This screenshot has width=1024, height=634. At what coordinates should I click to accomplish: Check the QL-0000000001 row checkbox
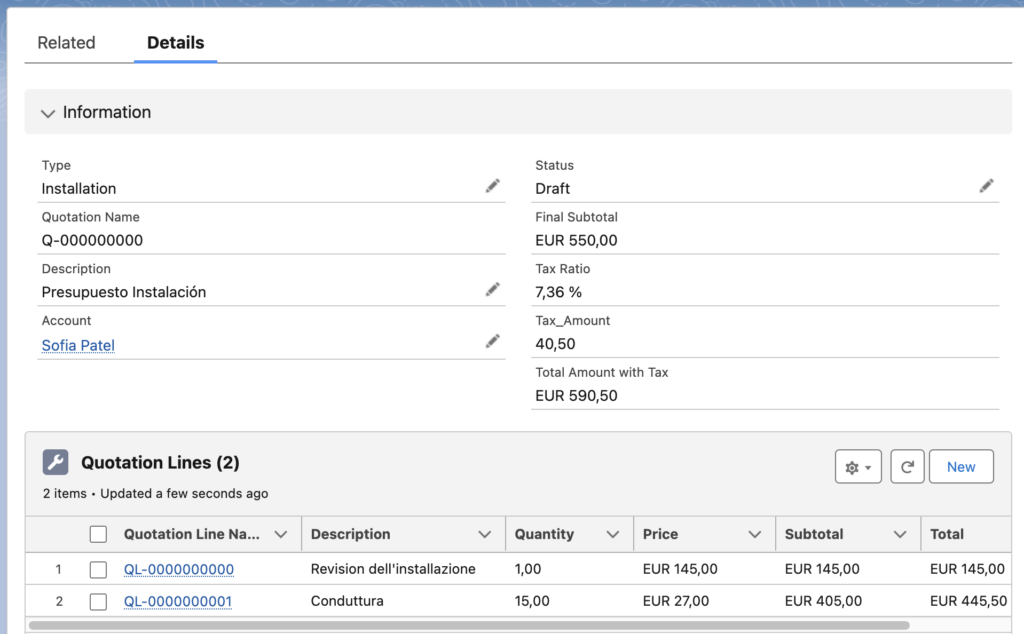pos(98,601)
